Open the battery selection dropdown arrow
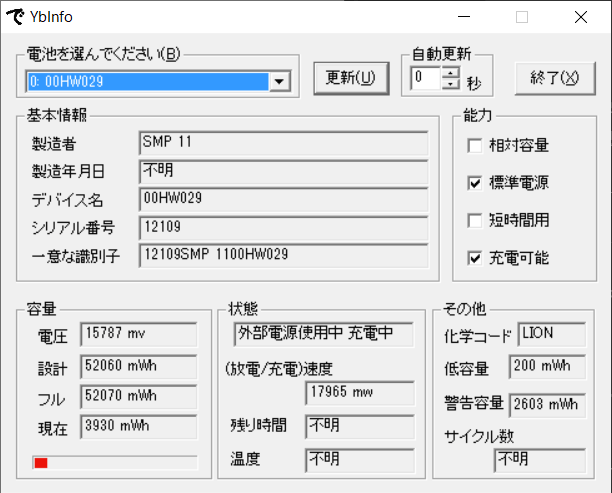This screenshot has height=493, width=612. coord(279,82)
